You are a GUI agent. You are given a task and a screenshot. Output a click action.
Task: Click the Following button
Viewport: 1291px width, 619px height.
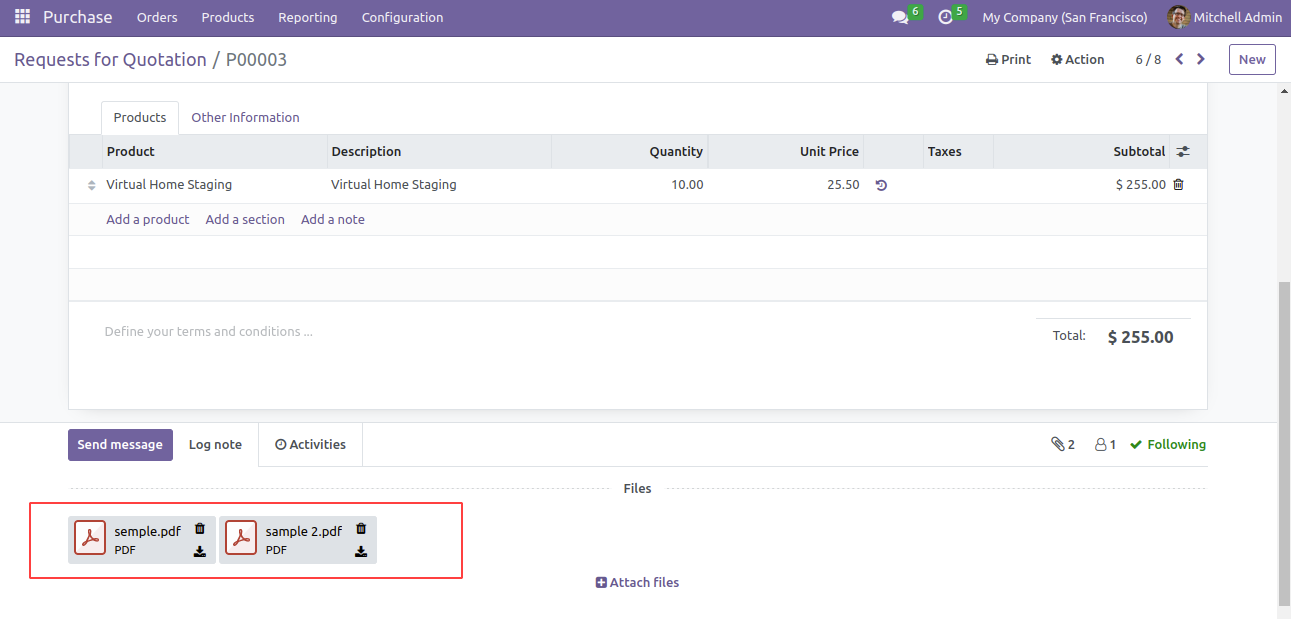(1168, 444)
